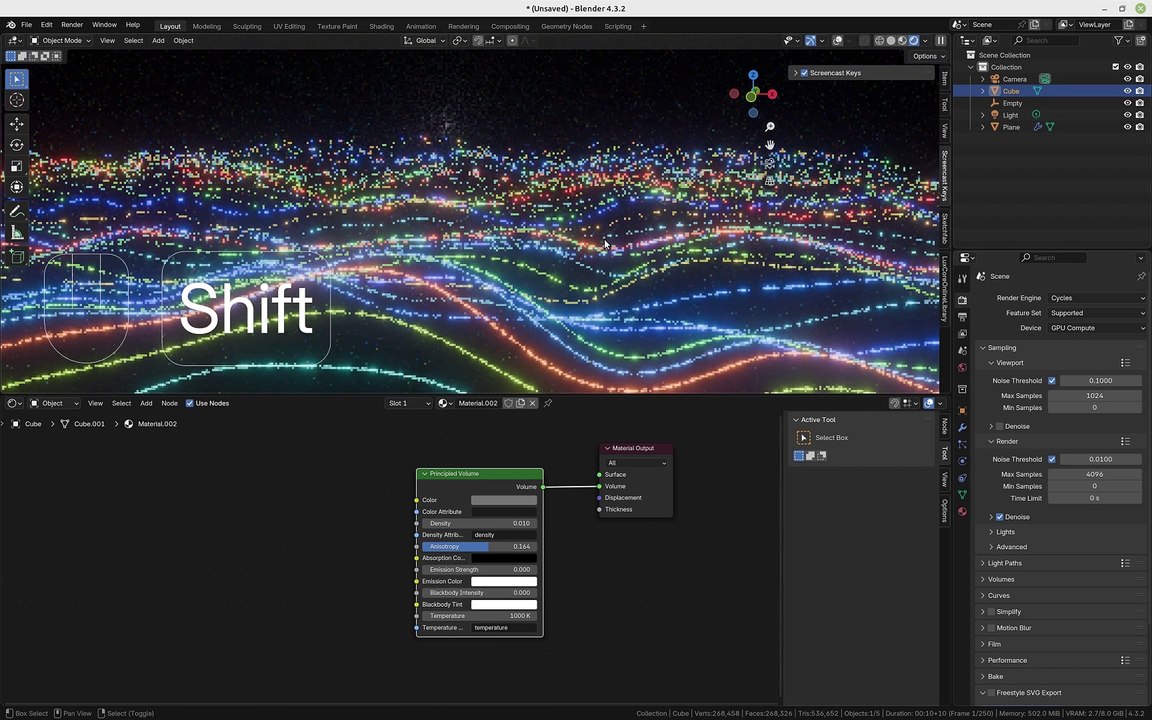The height and width of the screenshot is (720, 1152).
Task: Expand the Light Paths panel
Action: pyautogui.click(x=1005, y=563)
